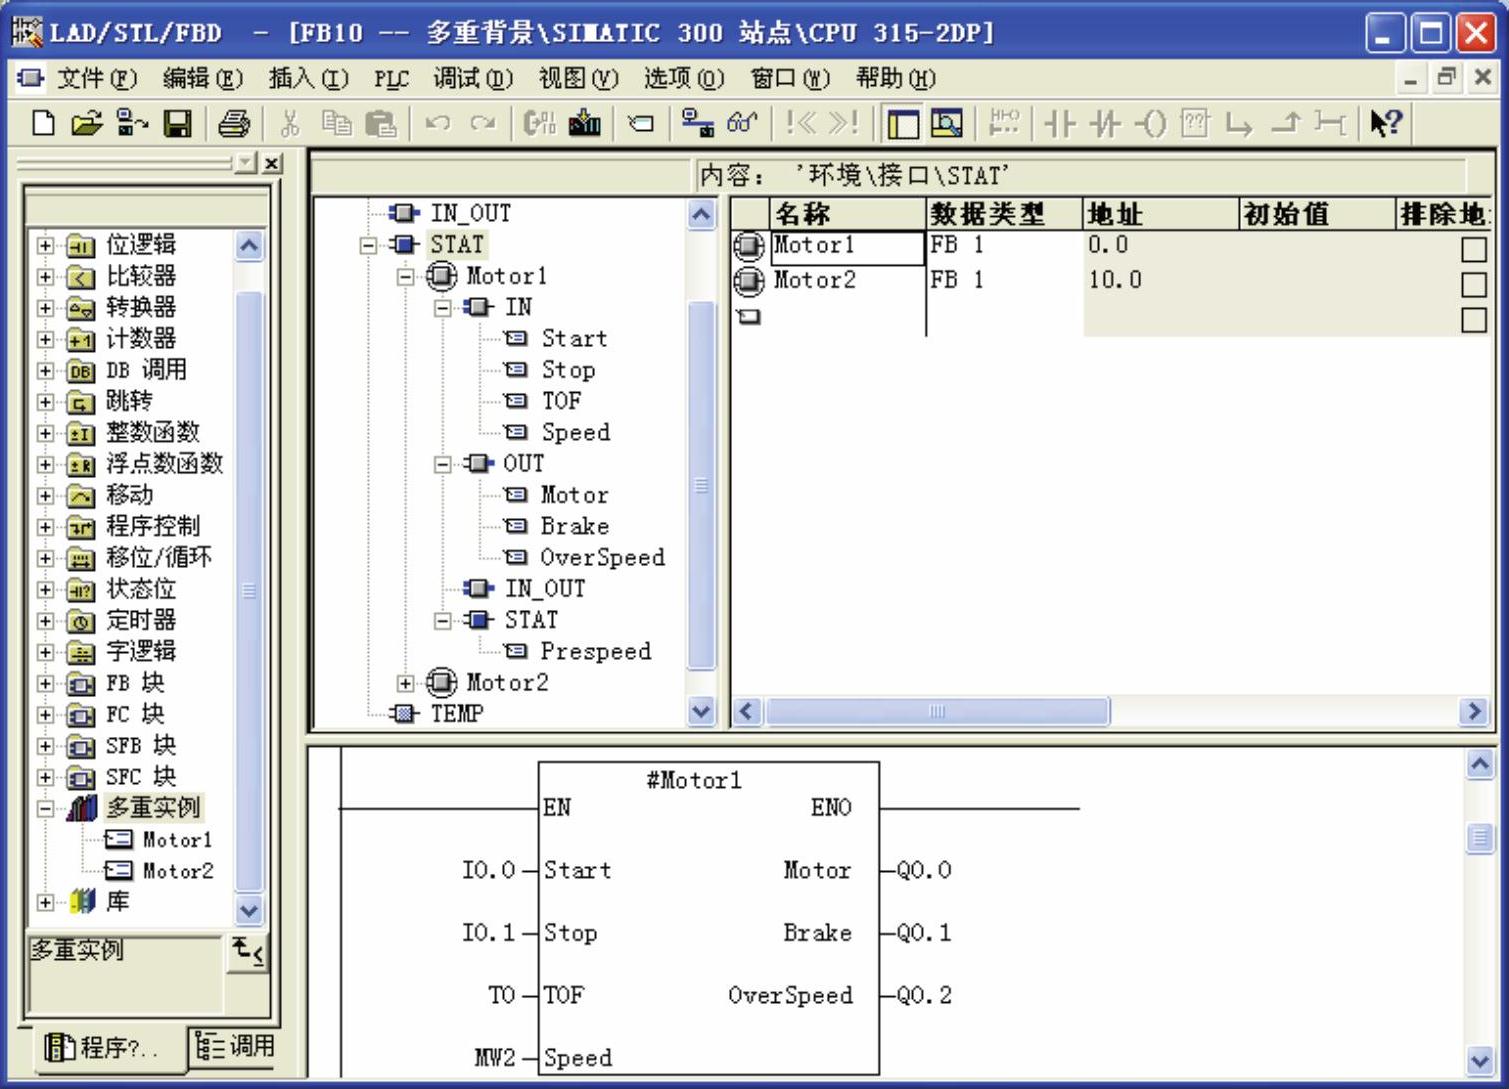Select Motor1 under 多重实例
The image size is (1509, 1089).
(x=177, y=840)
